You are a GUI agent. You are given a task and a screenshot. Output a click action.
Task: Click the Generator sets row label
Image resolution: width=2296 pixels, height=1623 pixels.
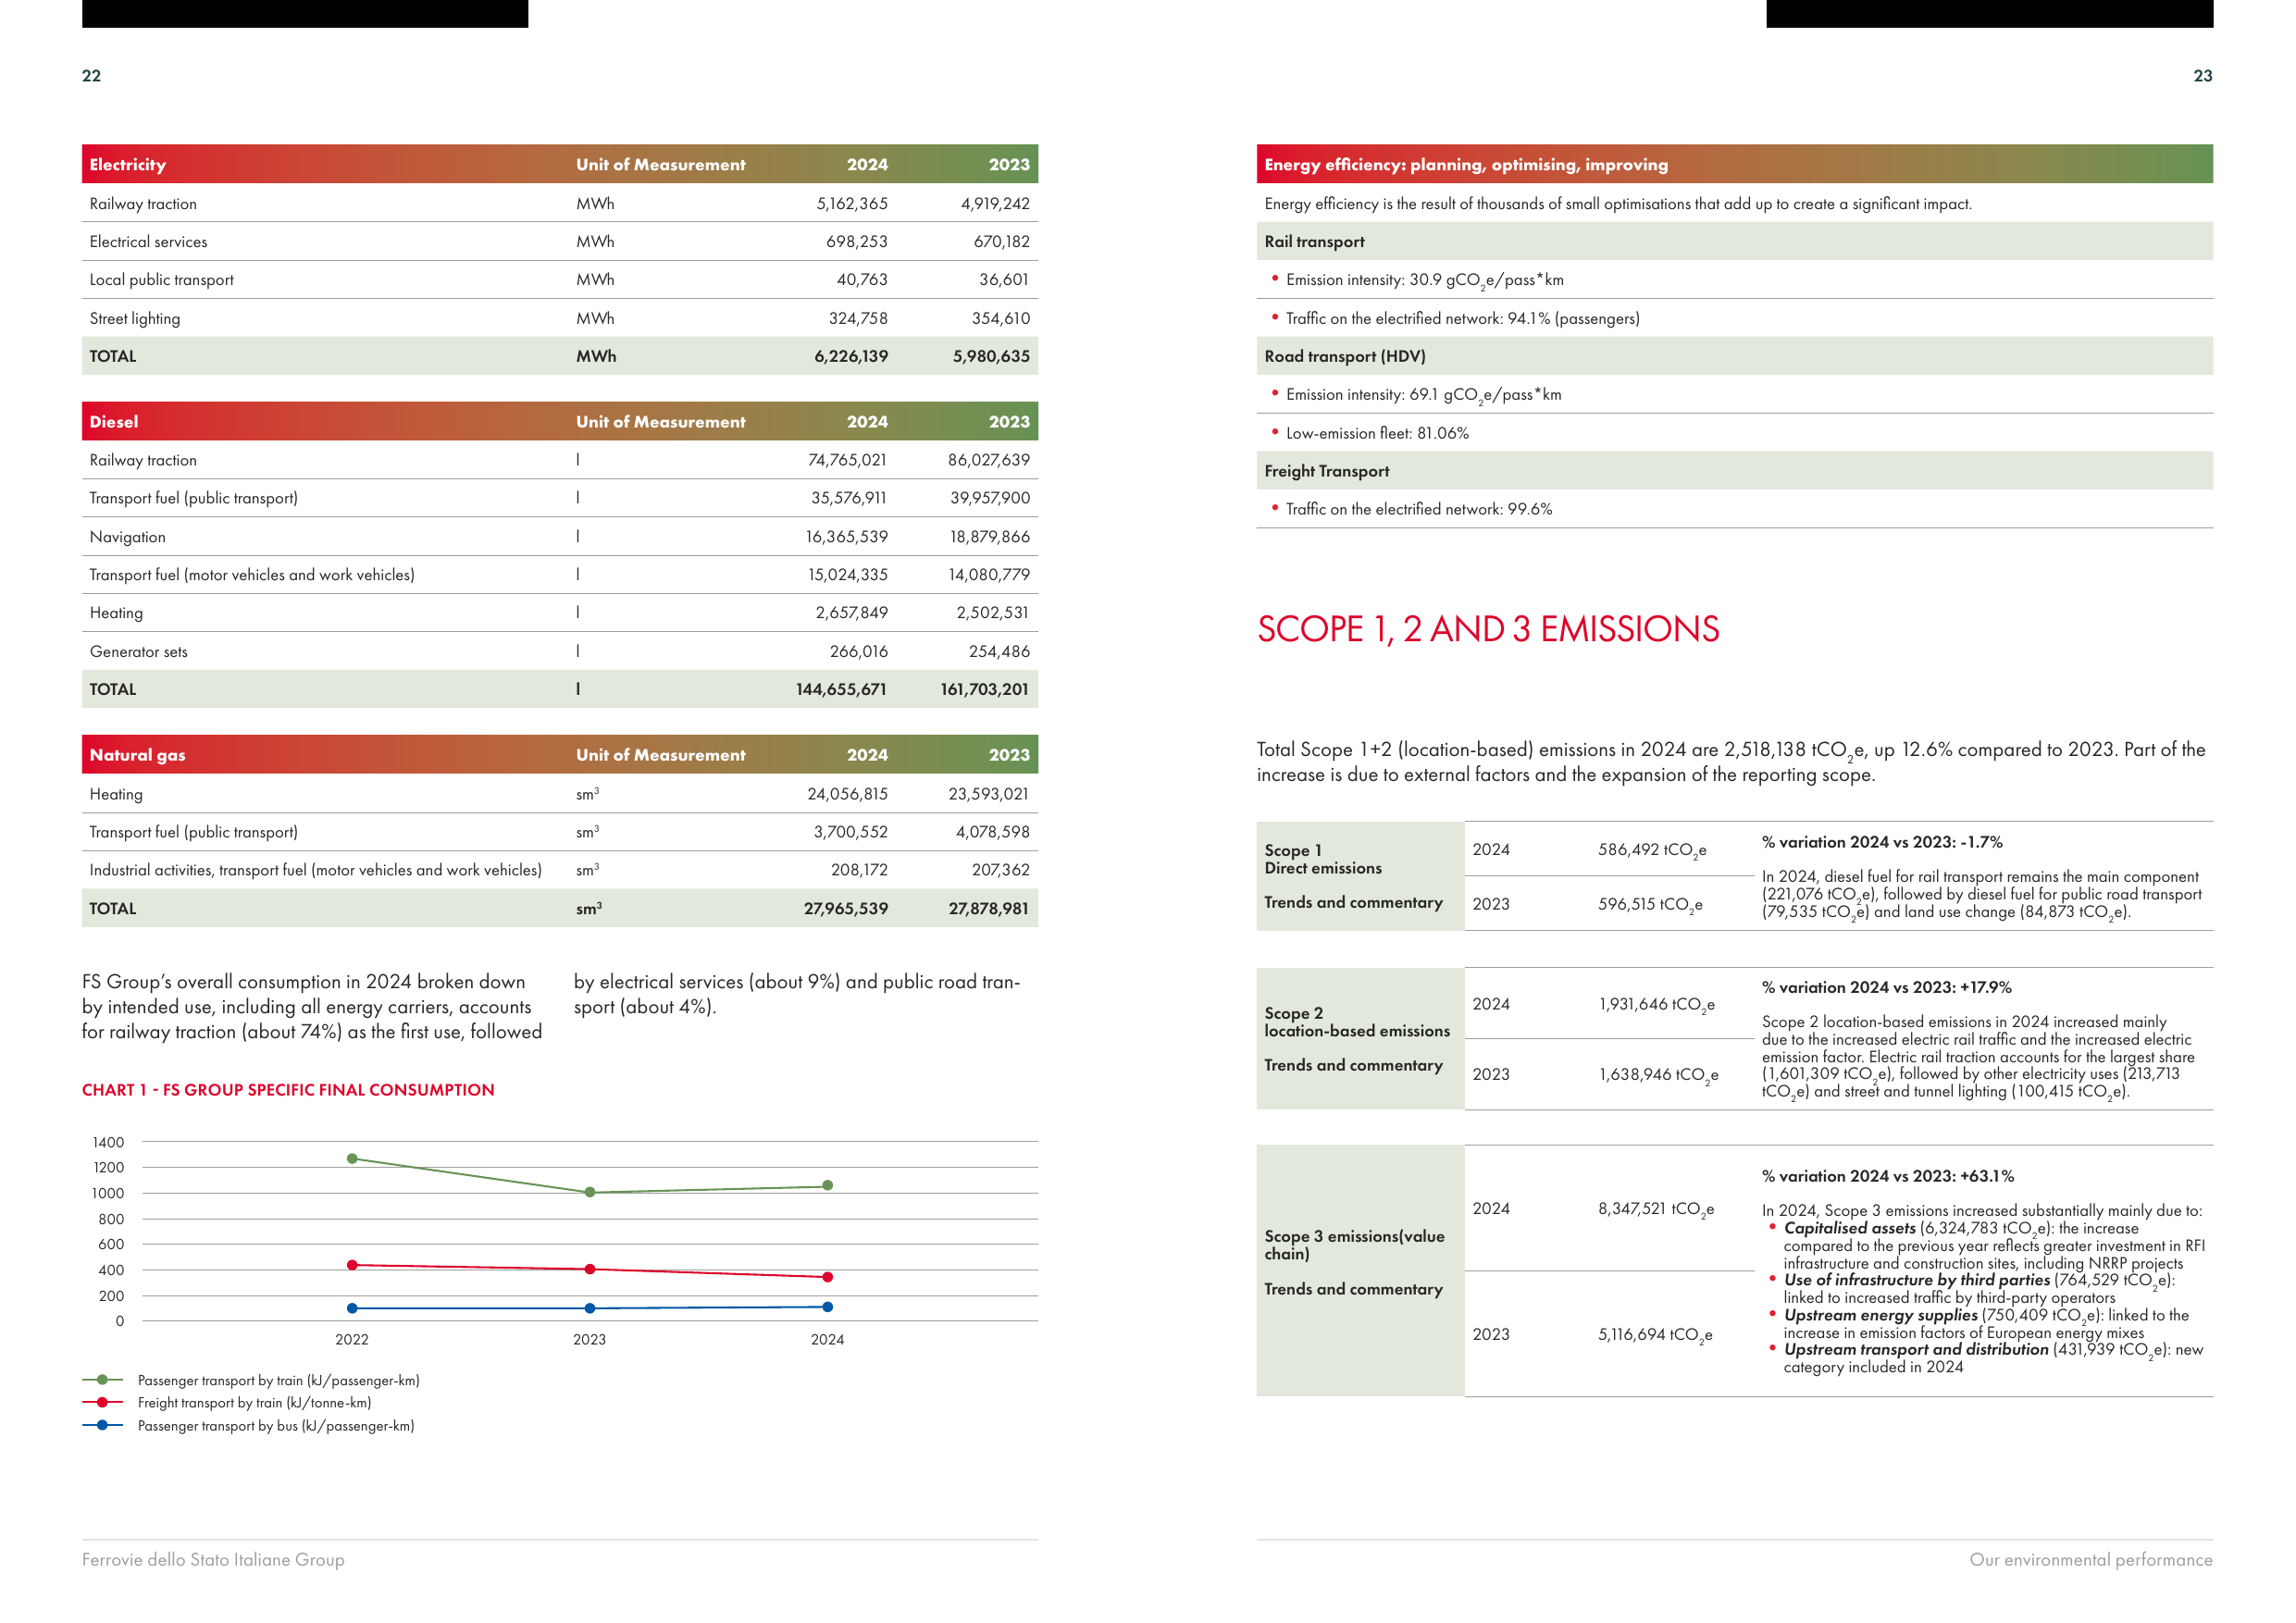click(138, 651)
